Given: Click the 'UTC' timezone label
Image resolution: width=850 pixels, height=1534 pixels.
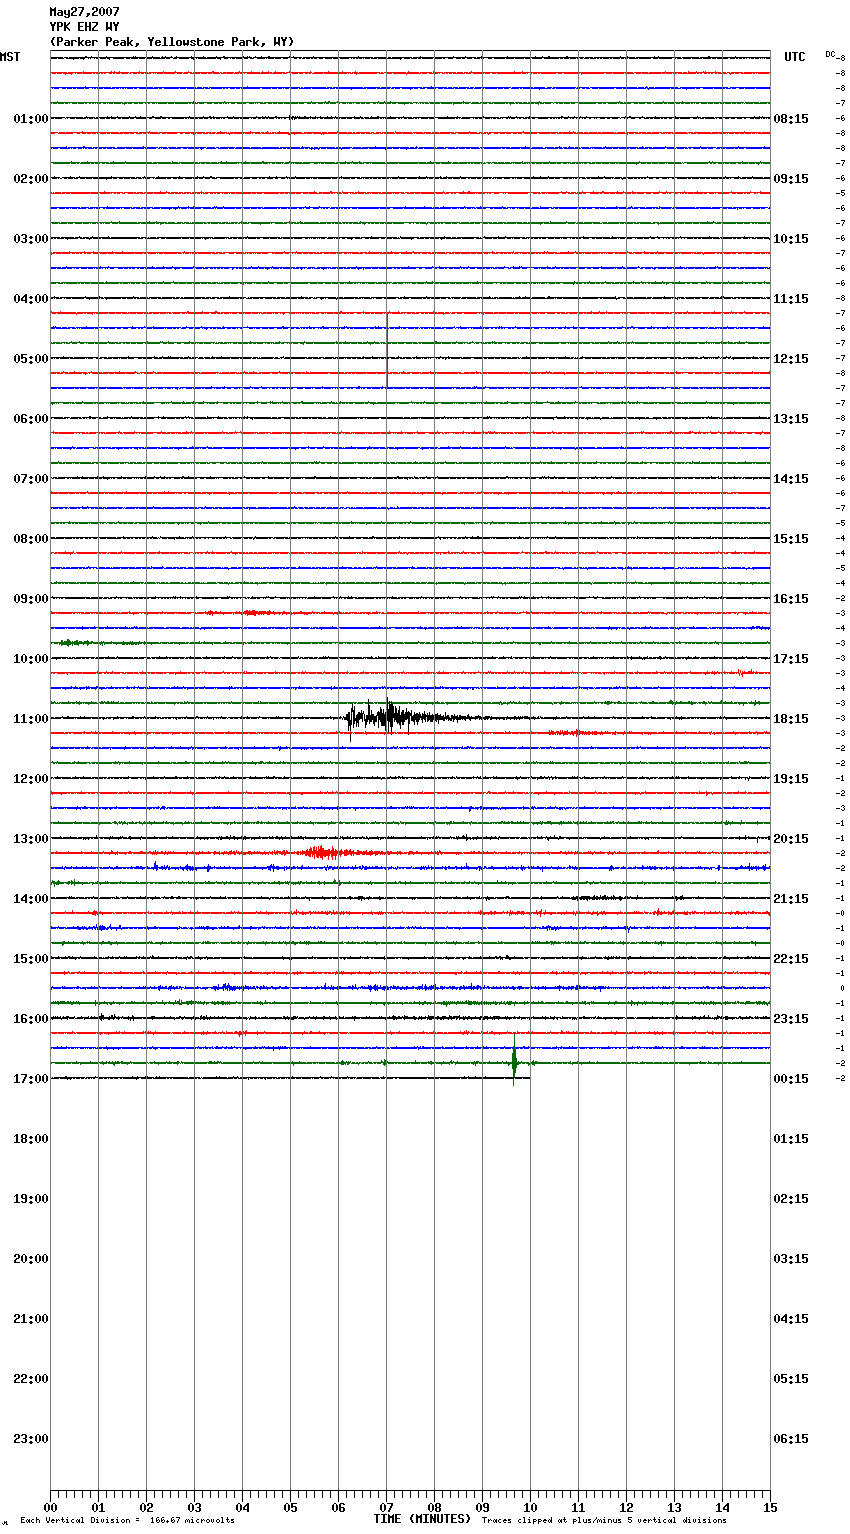Looking at the screenshot, I should coord(795,57).
